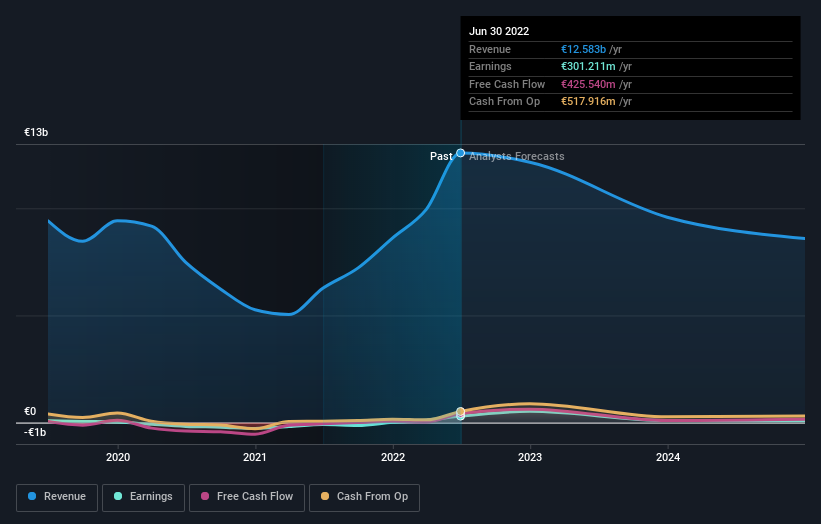Click the €425.540m free cash flow value

pos(588,84)
